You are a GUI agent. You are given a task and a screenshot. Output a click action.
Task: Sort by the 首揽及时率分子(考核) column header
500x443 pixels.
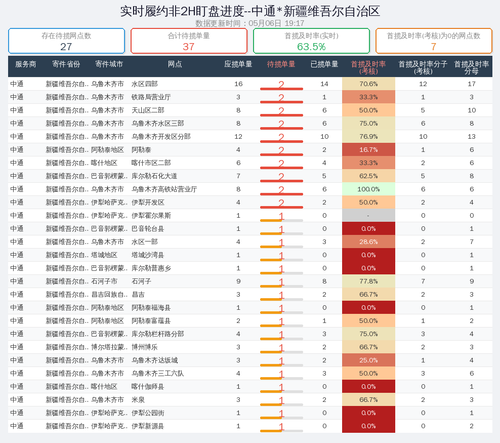(423, 68)
